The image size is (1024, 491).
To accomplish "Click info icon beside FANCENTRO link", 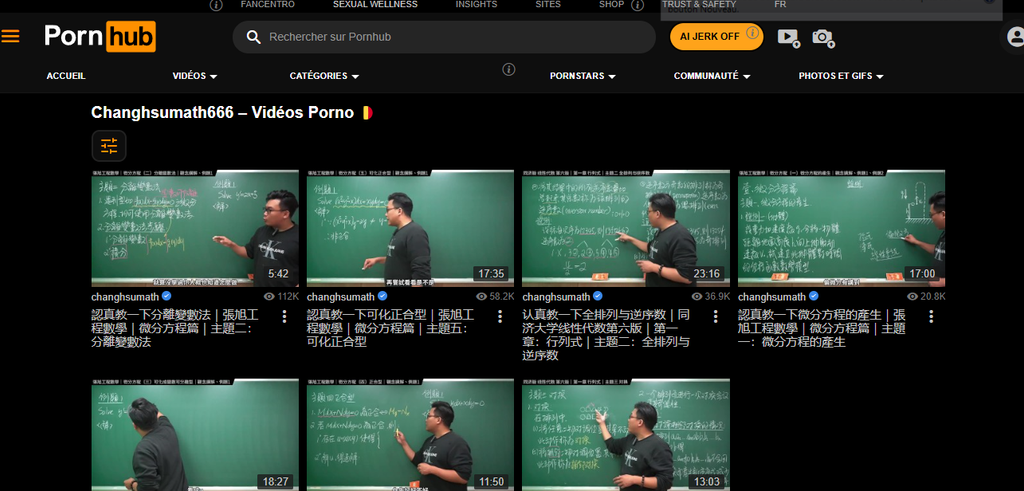I will pos(216,5).
